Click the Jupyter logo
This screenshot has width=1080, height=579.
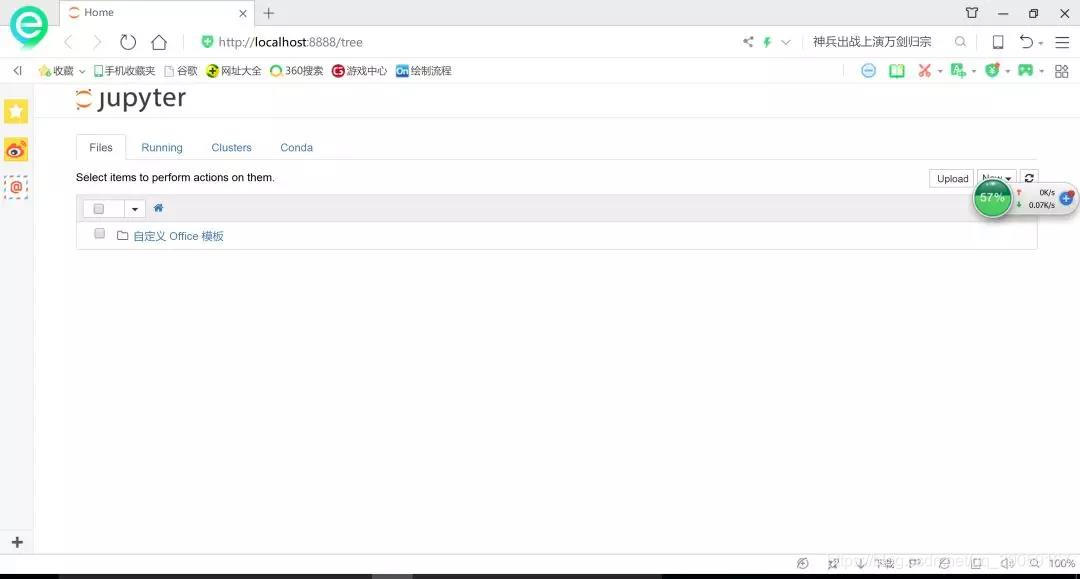coord(130,98)
